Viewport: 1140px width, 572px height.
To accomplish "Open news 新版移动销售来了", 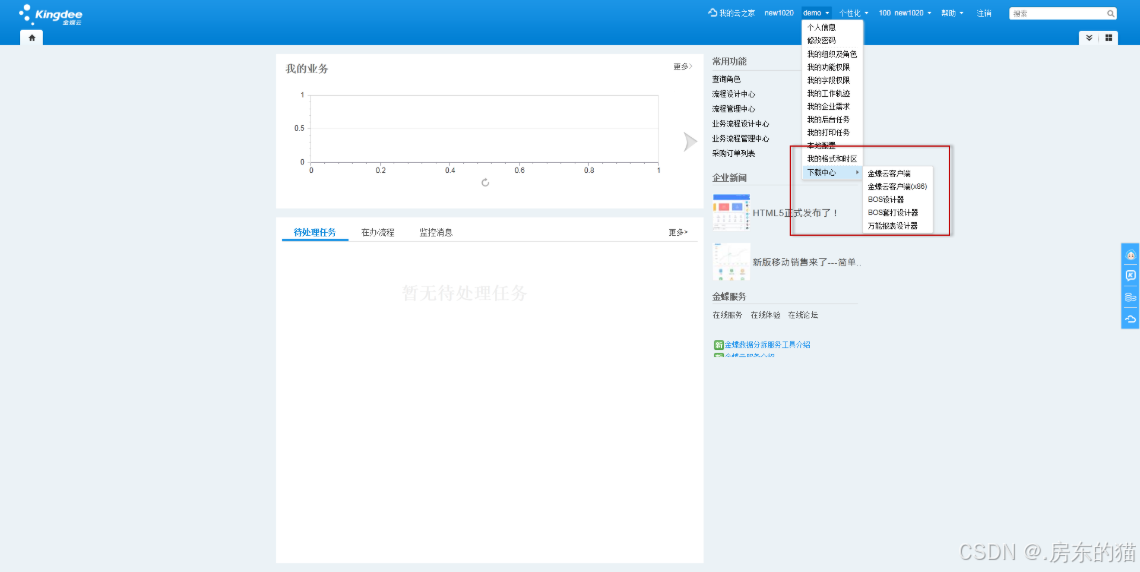I will pos(807,262).
